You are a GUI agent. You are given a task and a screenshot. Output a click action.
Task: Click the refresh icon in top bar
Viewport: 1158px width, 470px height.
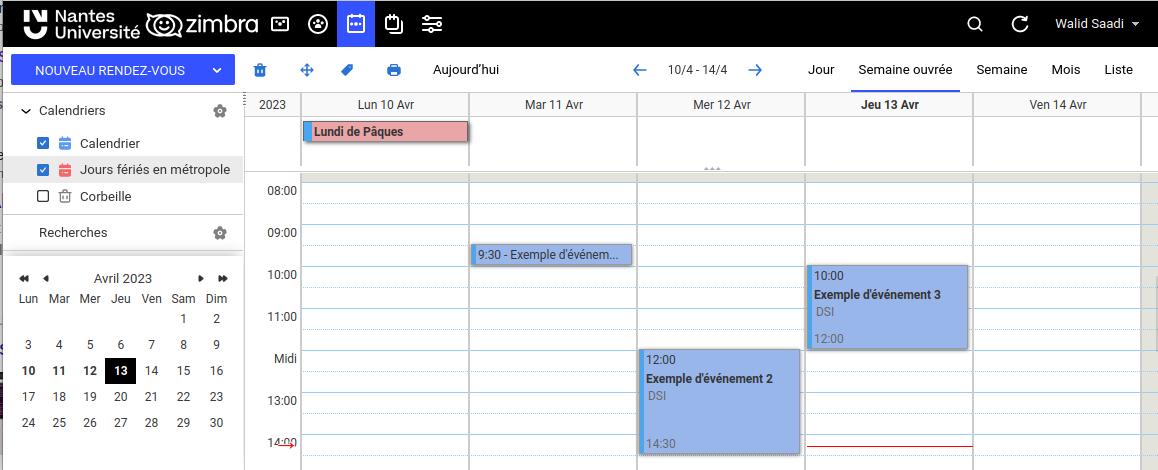(x=1020, y=24)
